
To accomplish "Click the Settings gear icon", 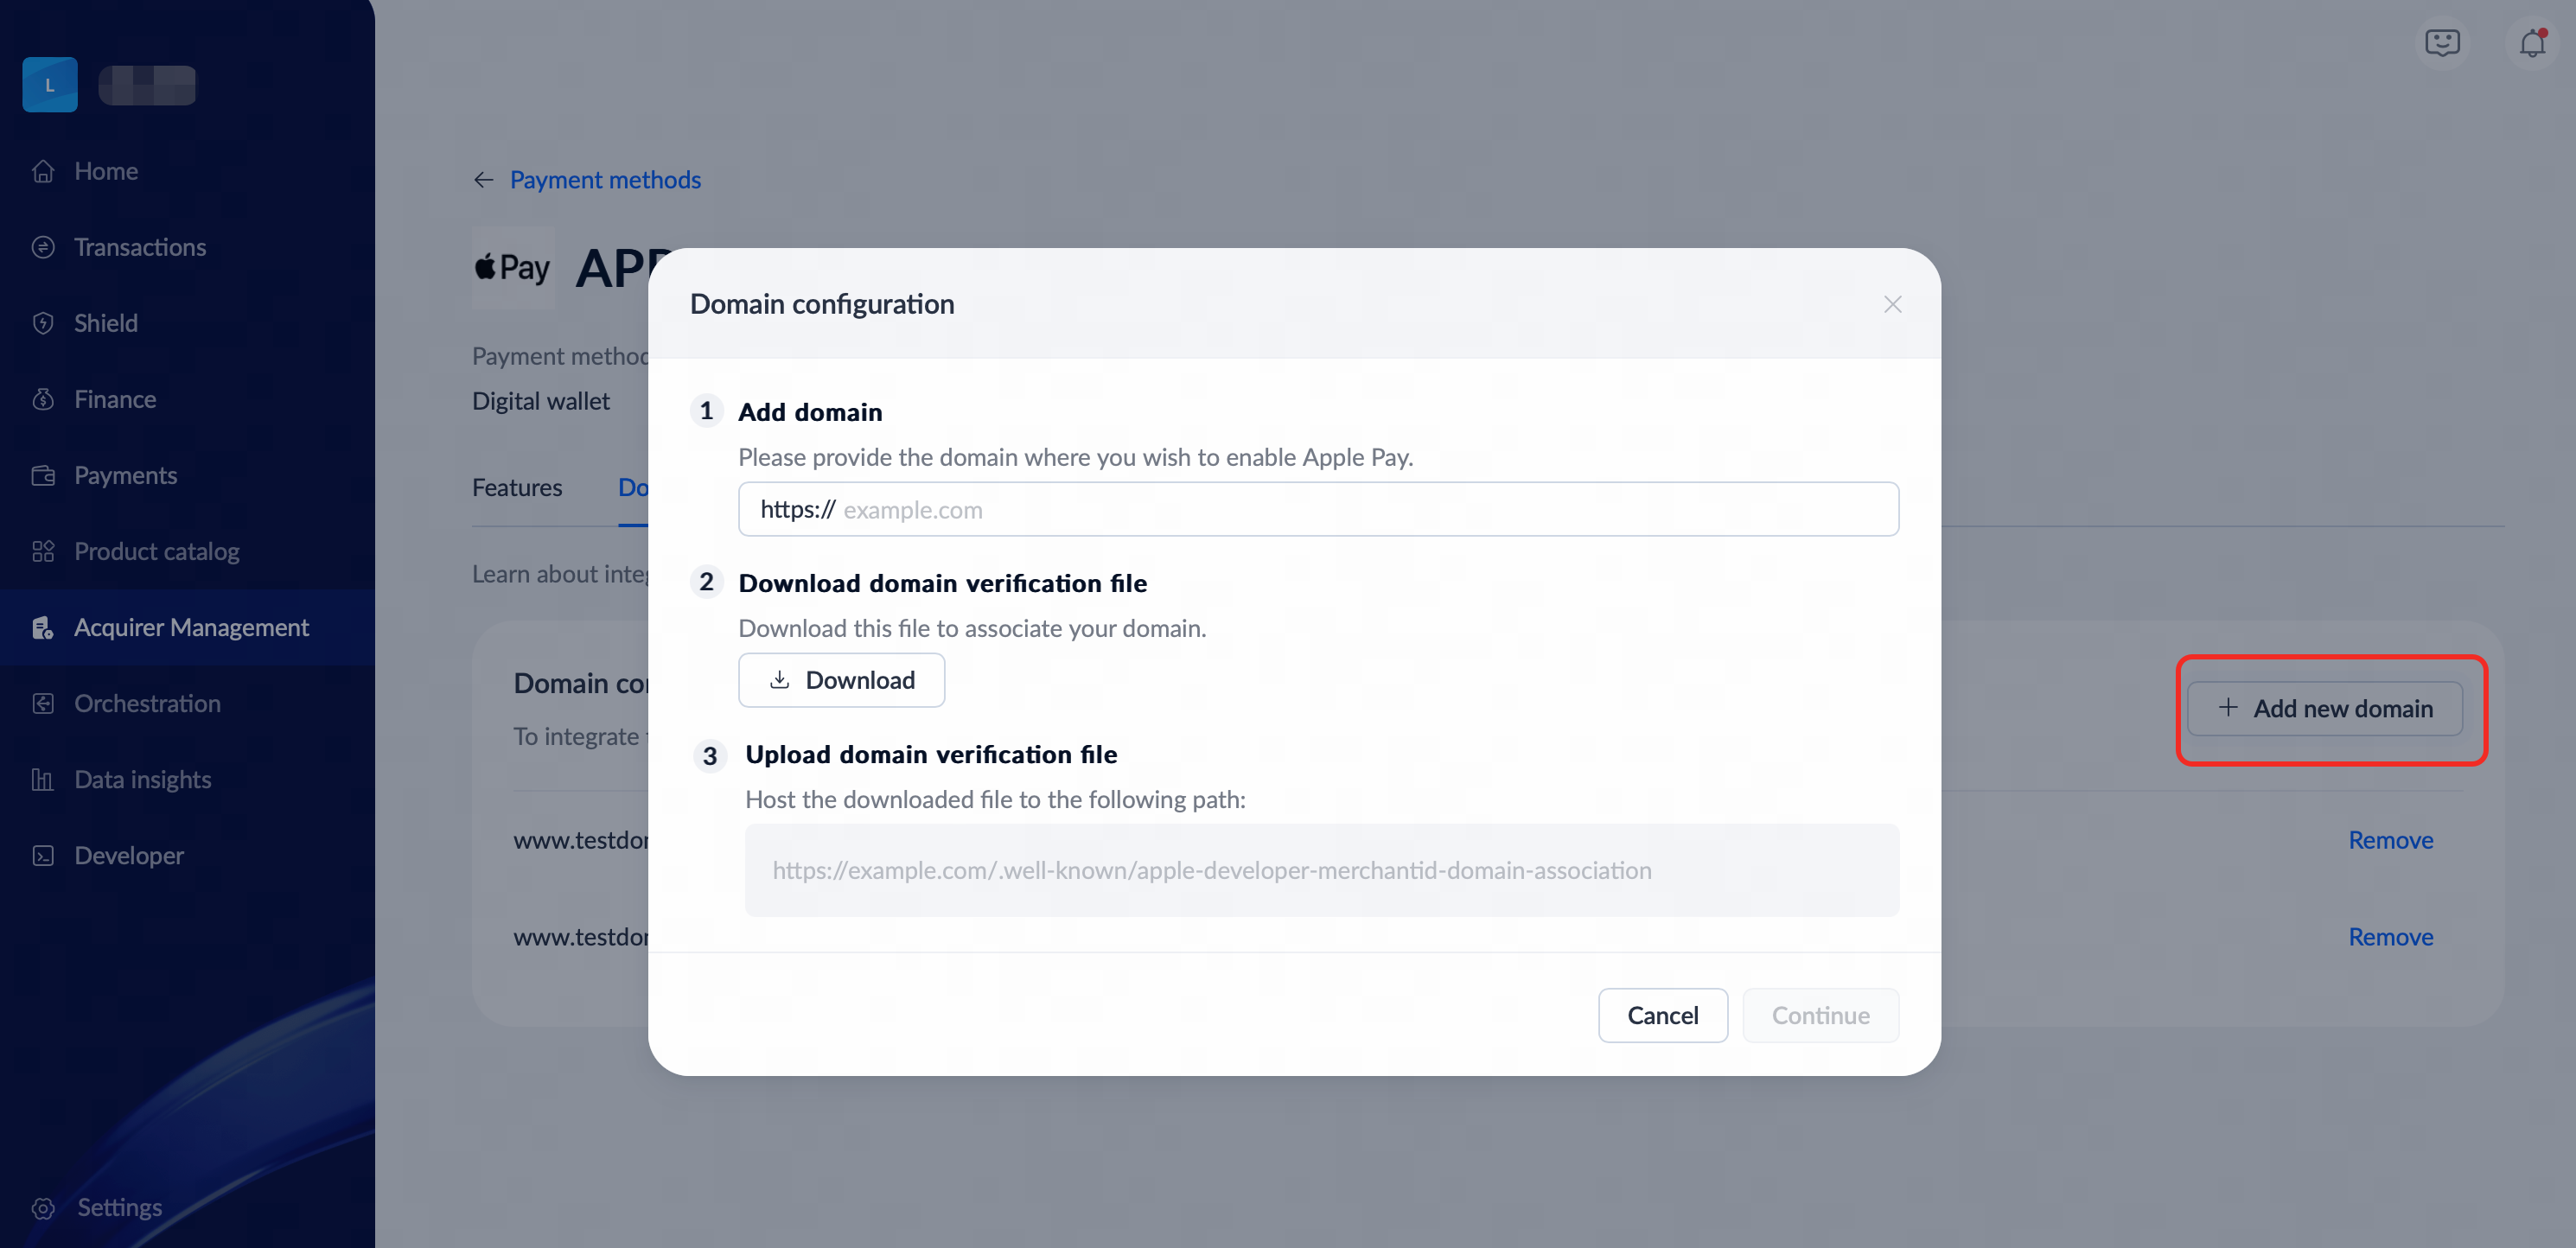I will click(43, 1207).
